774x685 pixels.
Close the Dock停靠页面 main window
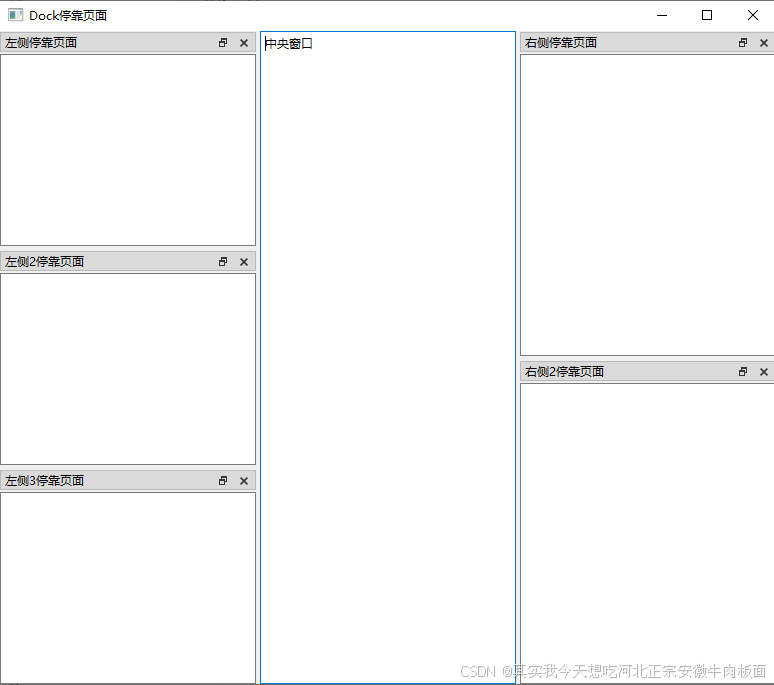[753, 15]
